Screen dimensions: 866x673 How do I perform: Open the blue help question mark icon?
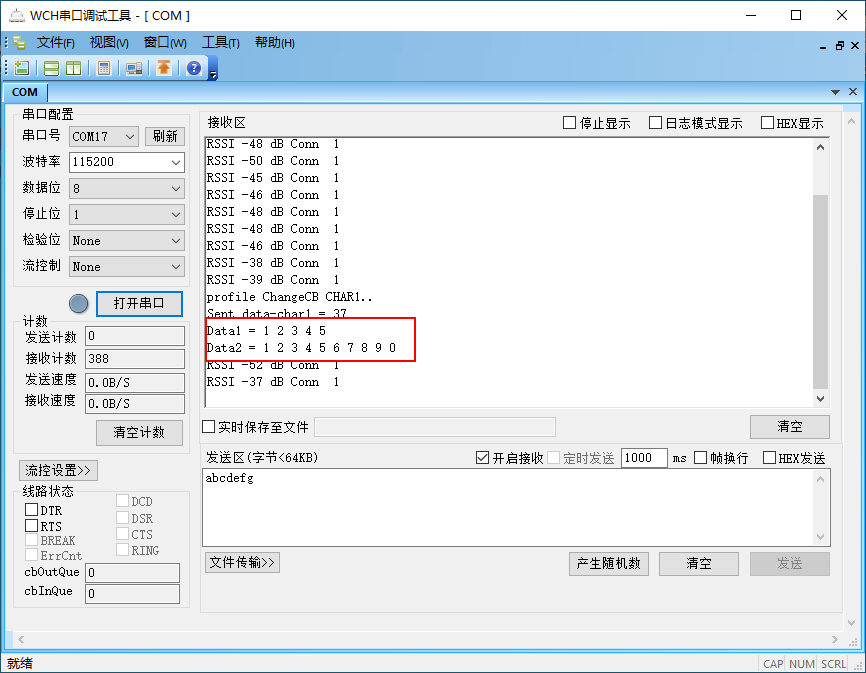coord(194,68)
